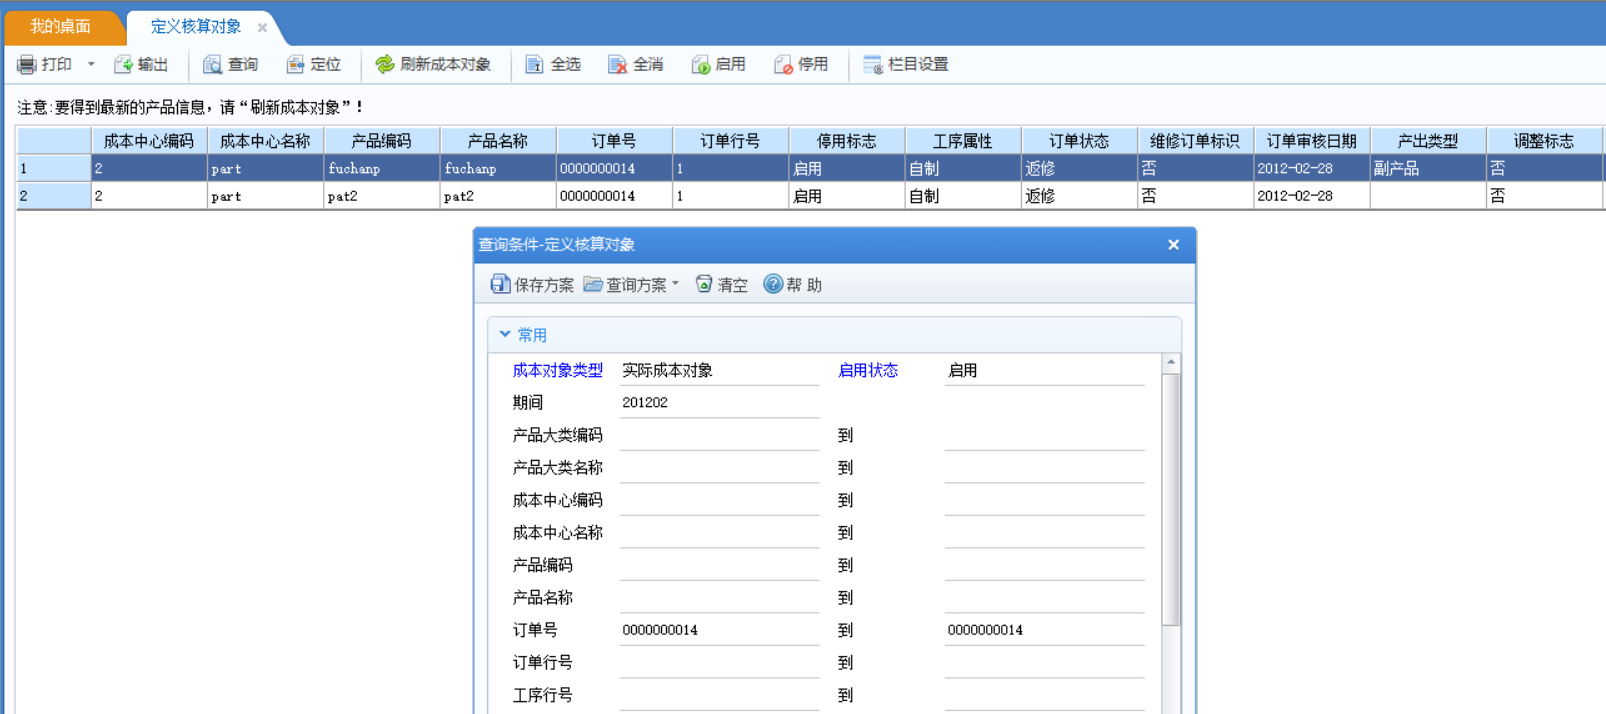Image resolution: width=1606 pixels, height=714 pixels.
Task: Open 栏目设置 column settings
Action: [x=906, y=65]
